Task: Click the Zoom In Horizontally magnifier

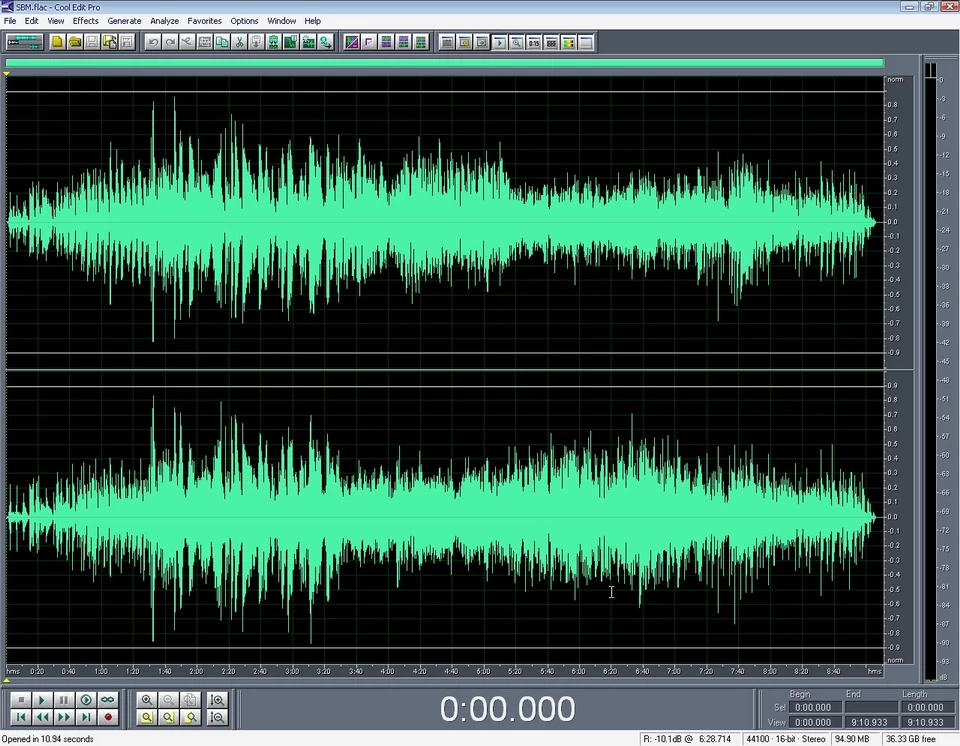Action: click(147, 700)
